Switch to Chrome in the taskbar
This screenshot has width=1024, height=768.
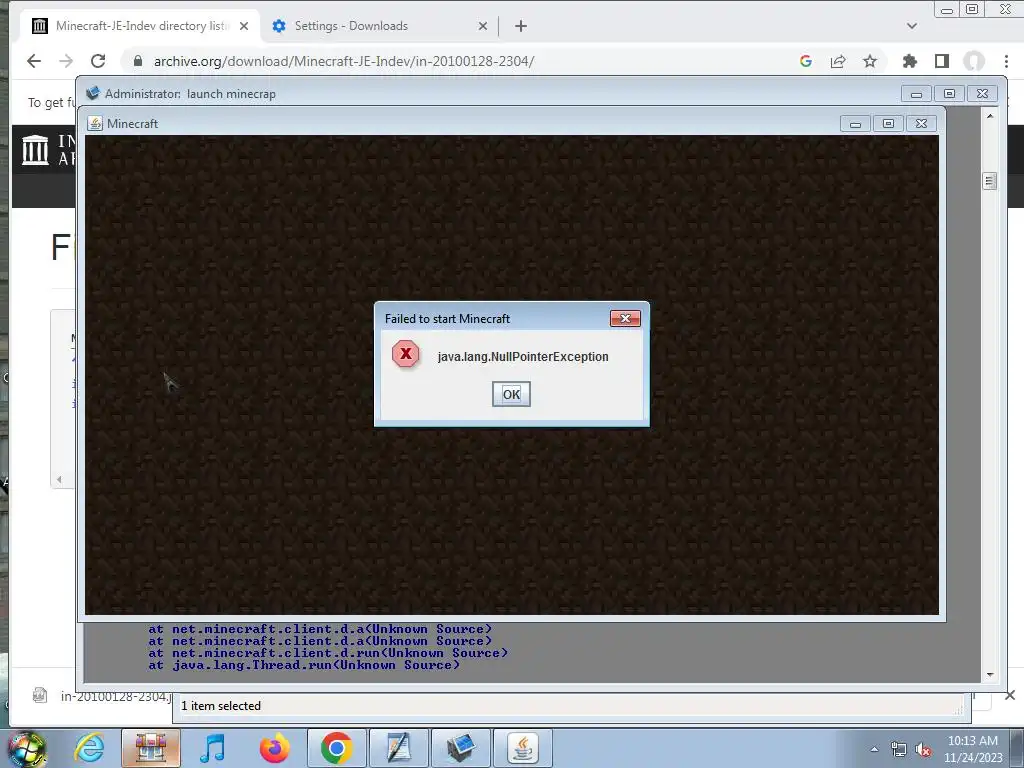[336, 748]
